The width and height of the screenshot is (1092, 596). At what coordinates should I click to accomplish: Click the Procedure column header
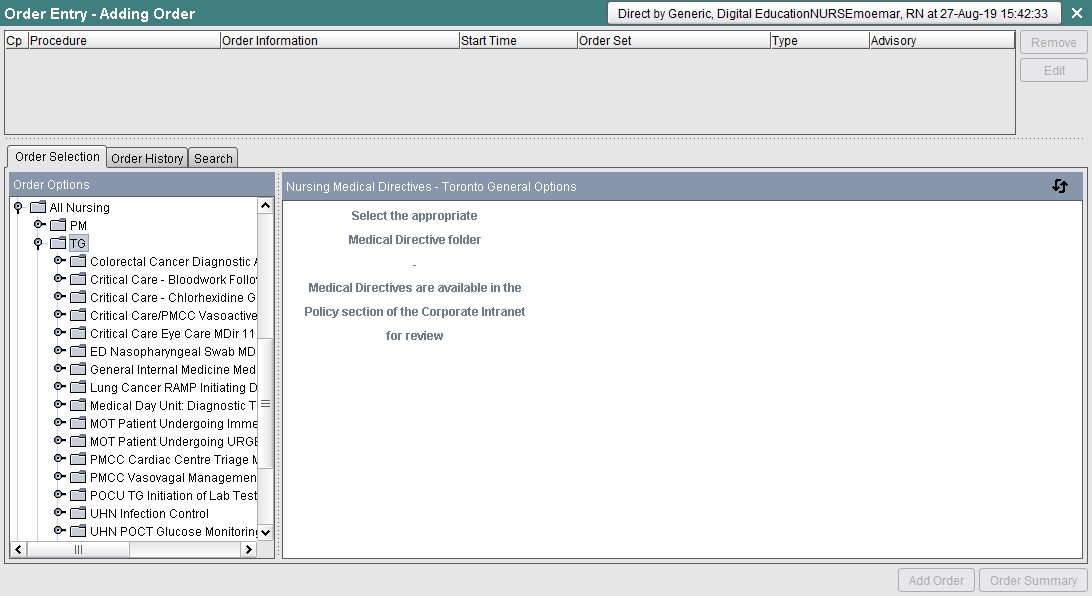124,40
